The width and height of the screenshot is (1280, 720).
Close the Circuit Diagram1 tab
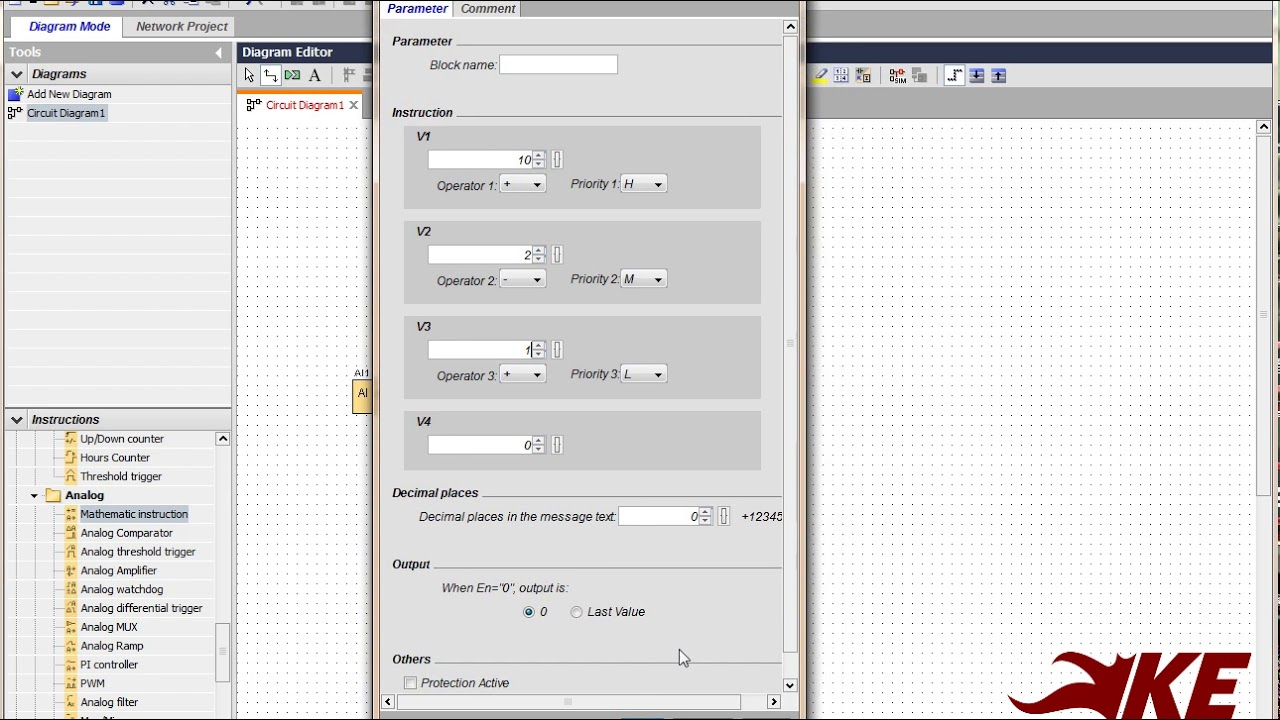click(353, 105)
